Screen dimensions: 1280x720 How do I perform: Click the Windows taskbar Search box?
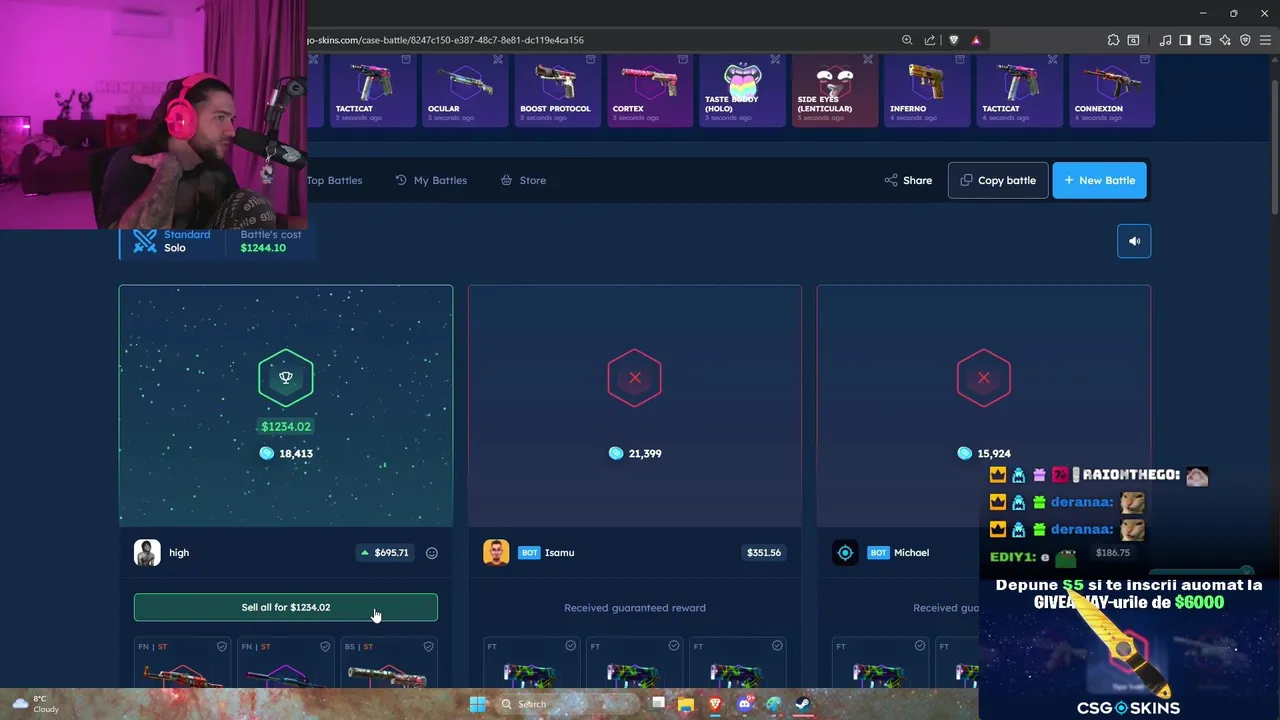566,704
